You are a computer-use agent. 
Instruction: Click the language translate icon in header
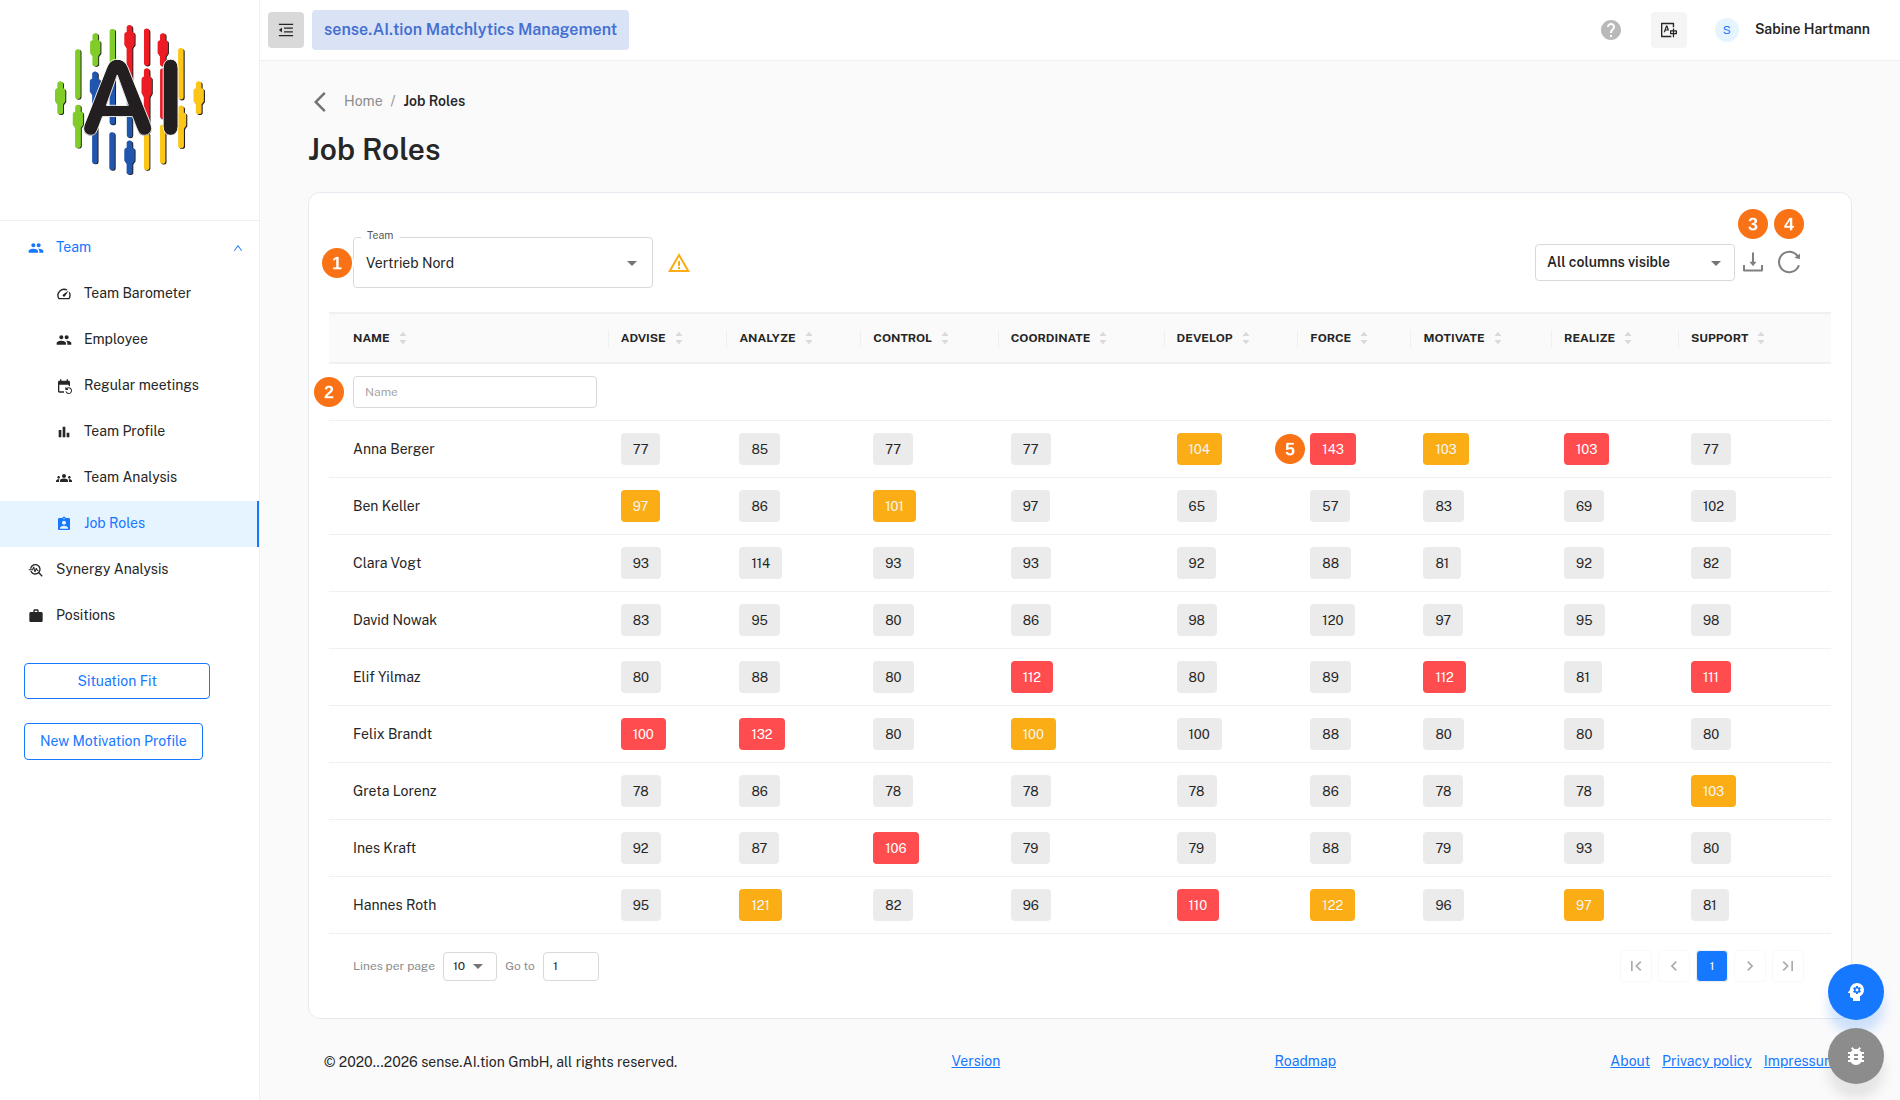[1669, 30]
